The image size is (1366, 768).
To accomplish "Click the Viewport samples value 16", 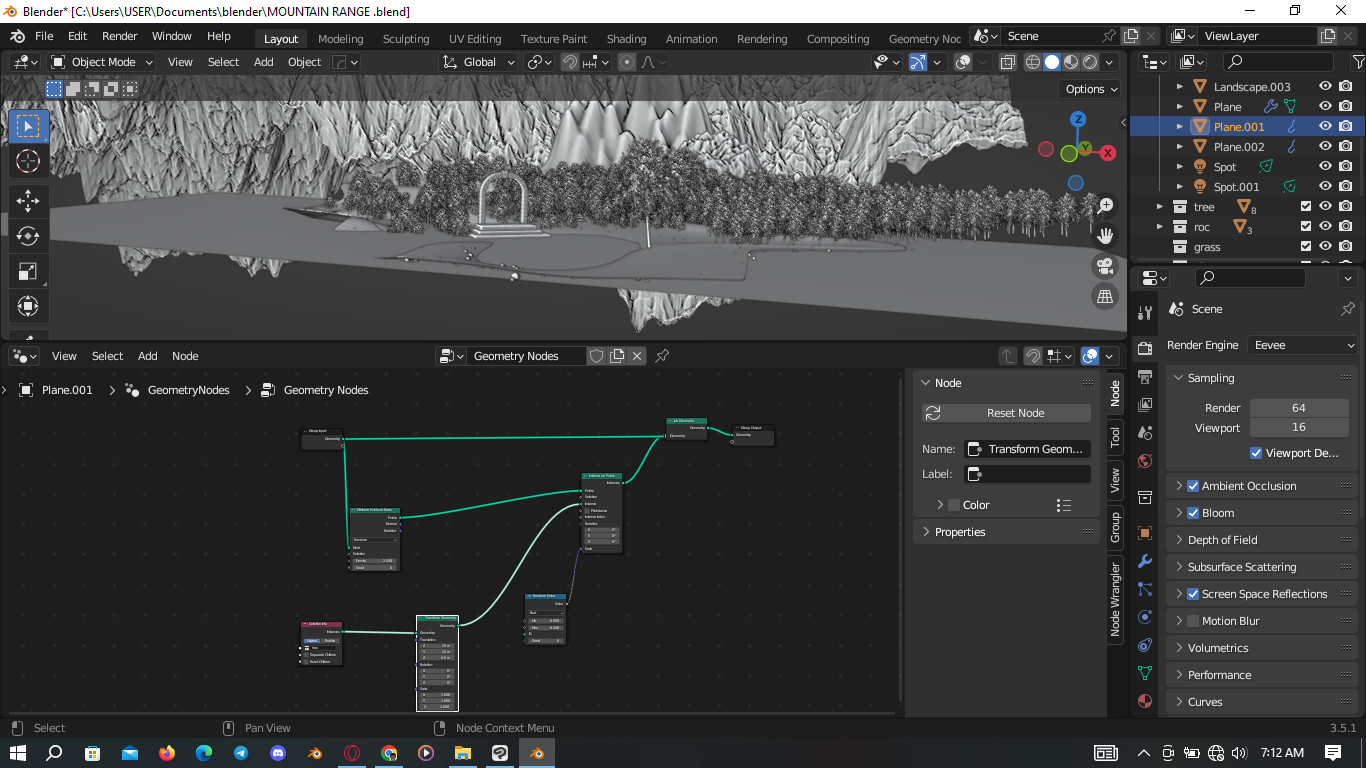I will click(x=1298, y=427).
